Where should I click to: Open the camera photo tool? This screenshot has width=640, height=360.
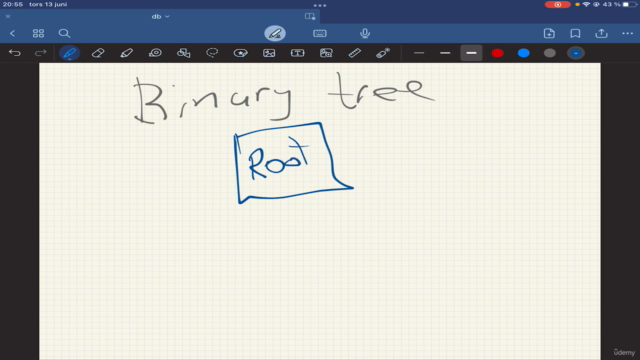326,53
